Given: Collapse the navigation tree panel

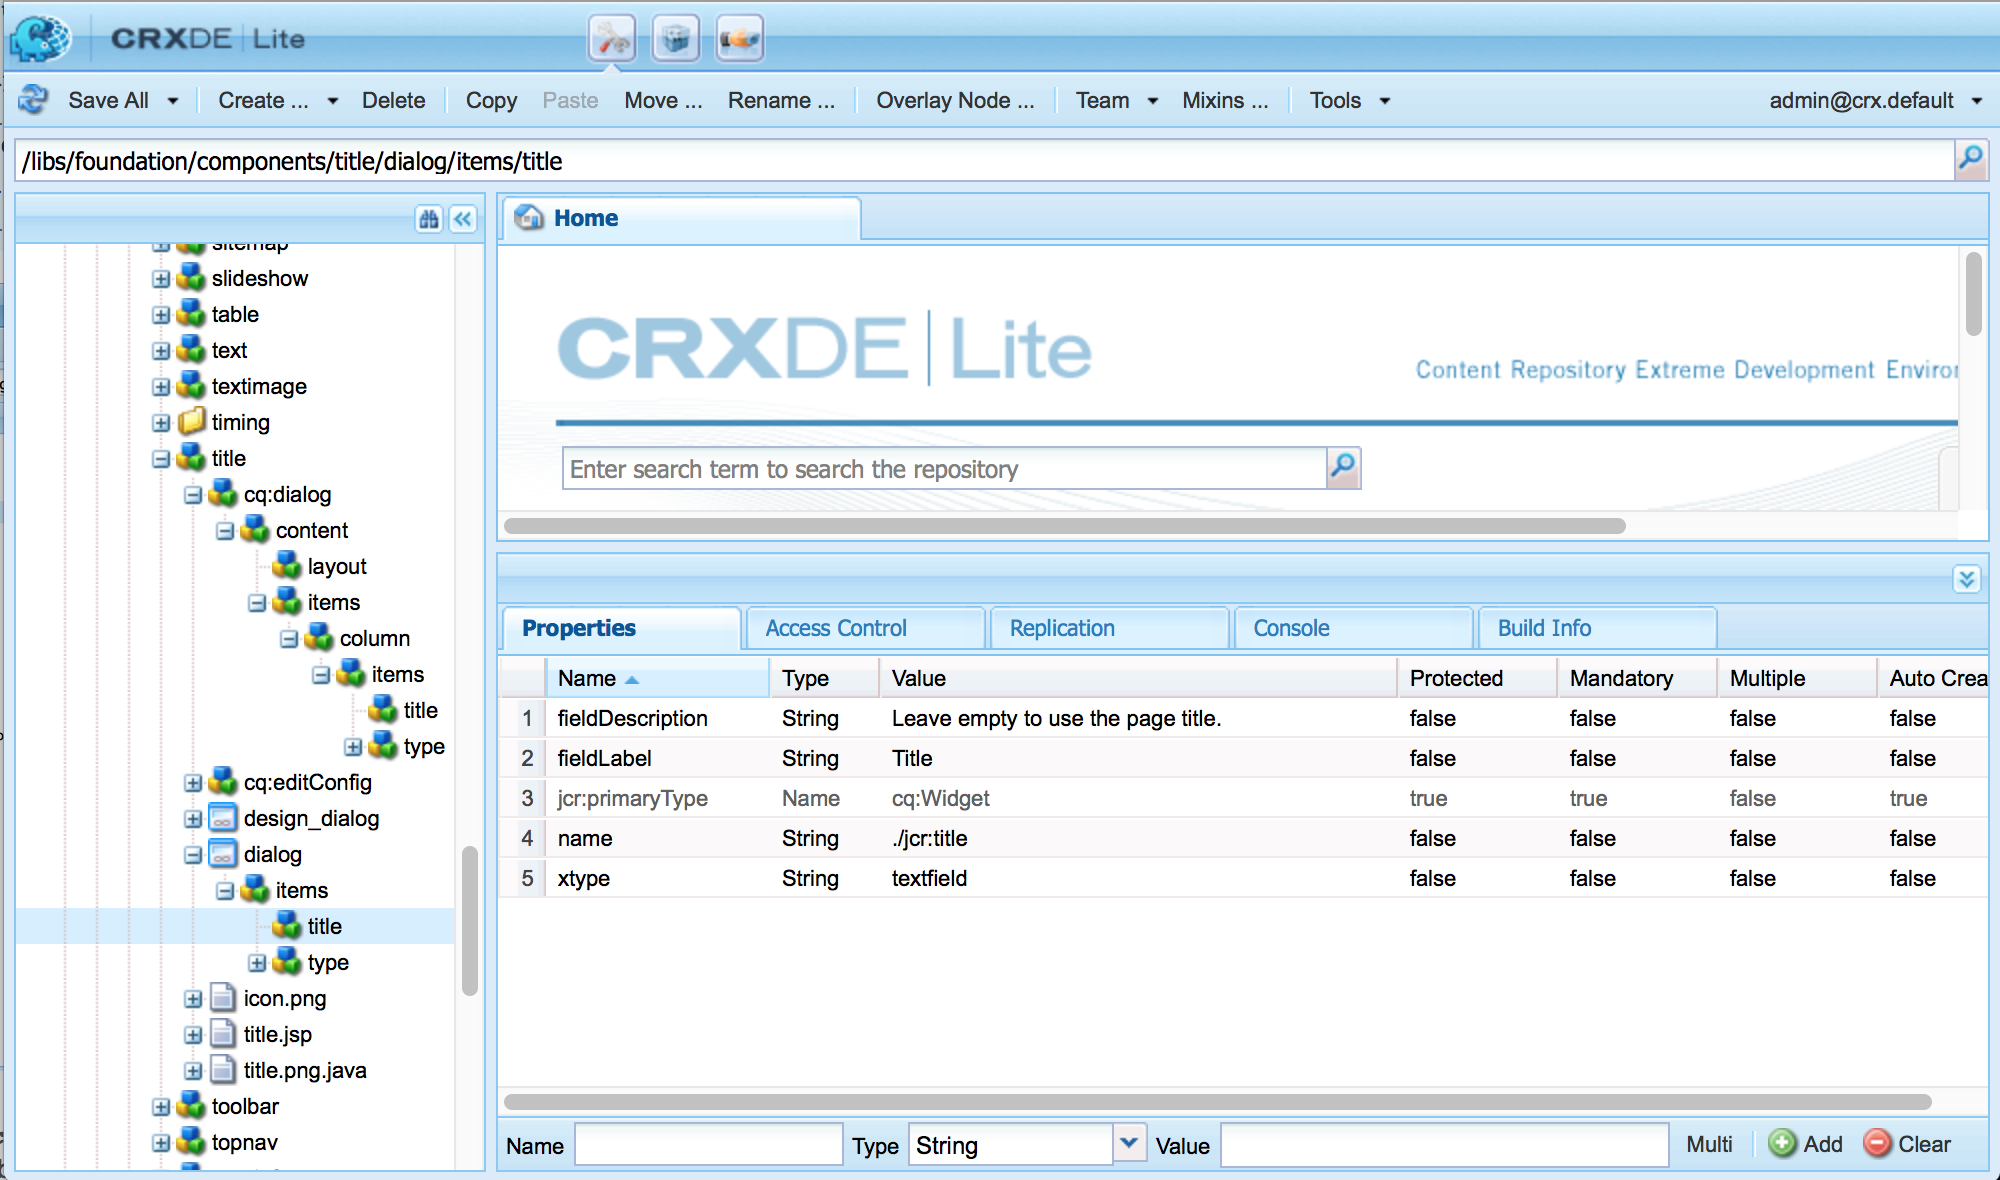Looking at the screenshot, I should click(x=463, y=219).
